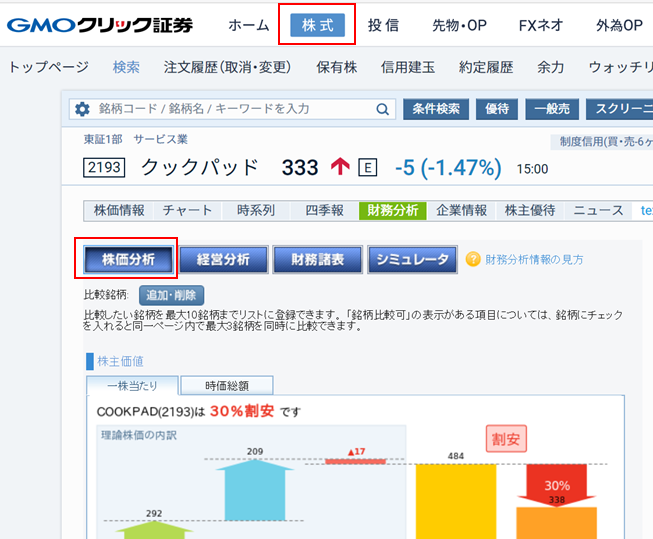Click the yellow 484 bar in chart
Screen dimensions: 653x539
point(456,502)
